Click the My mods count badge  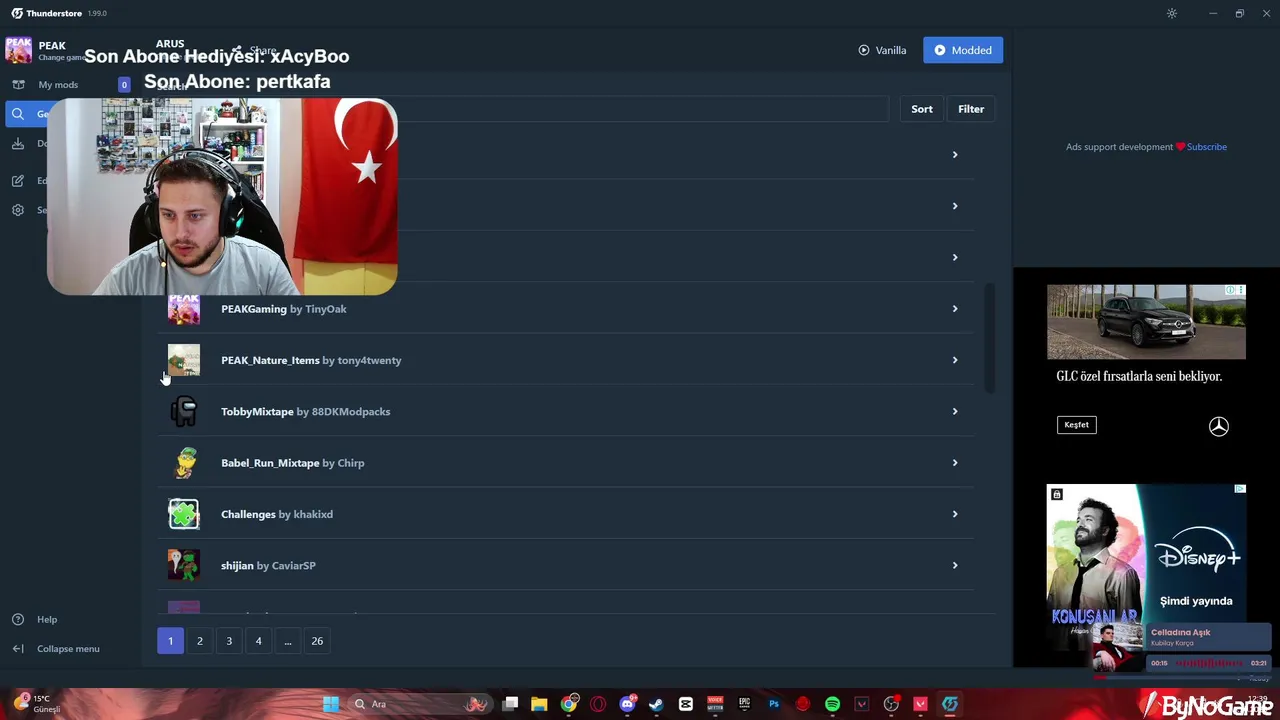[x=124, y=85]
